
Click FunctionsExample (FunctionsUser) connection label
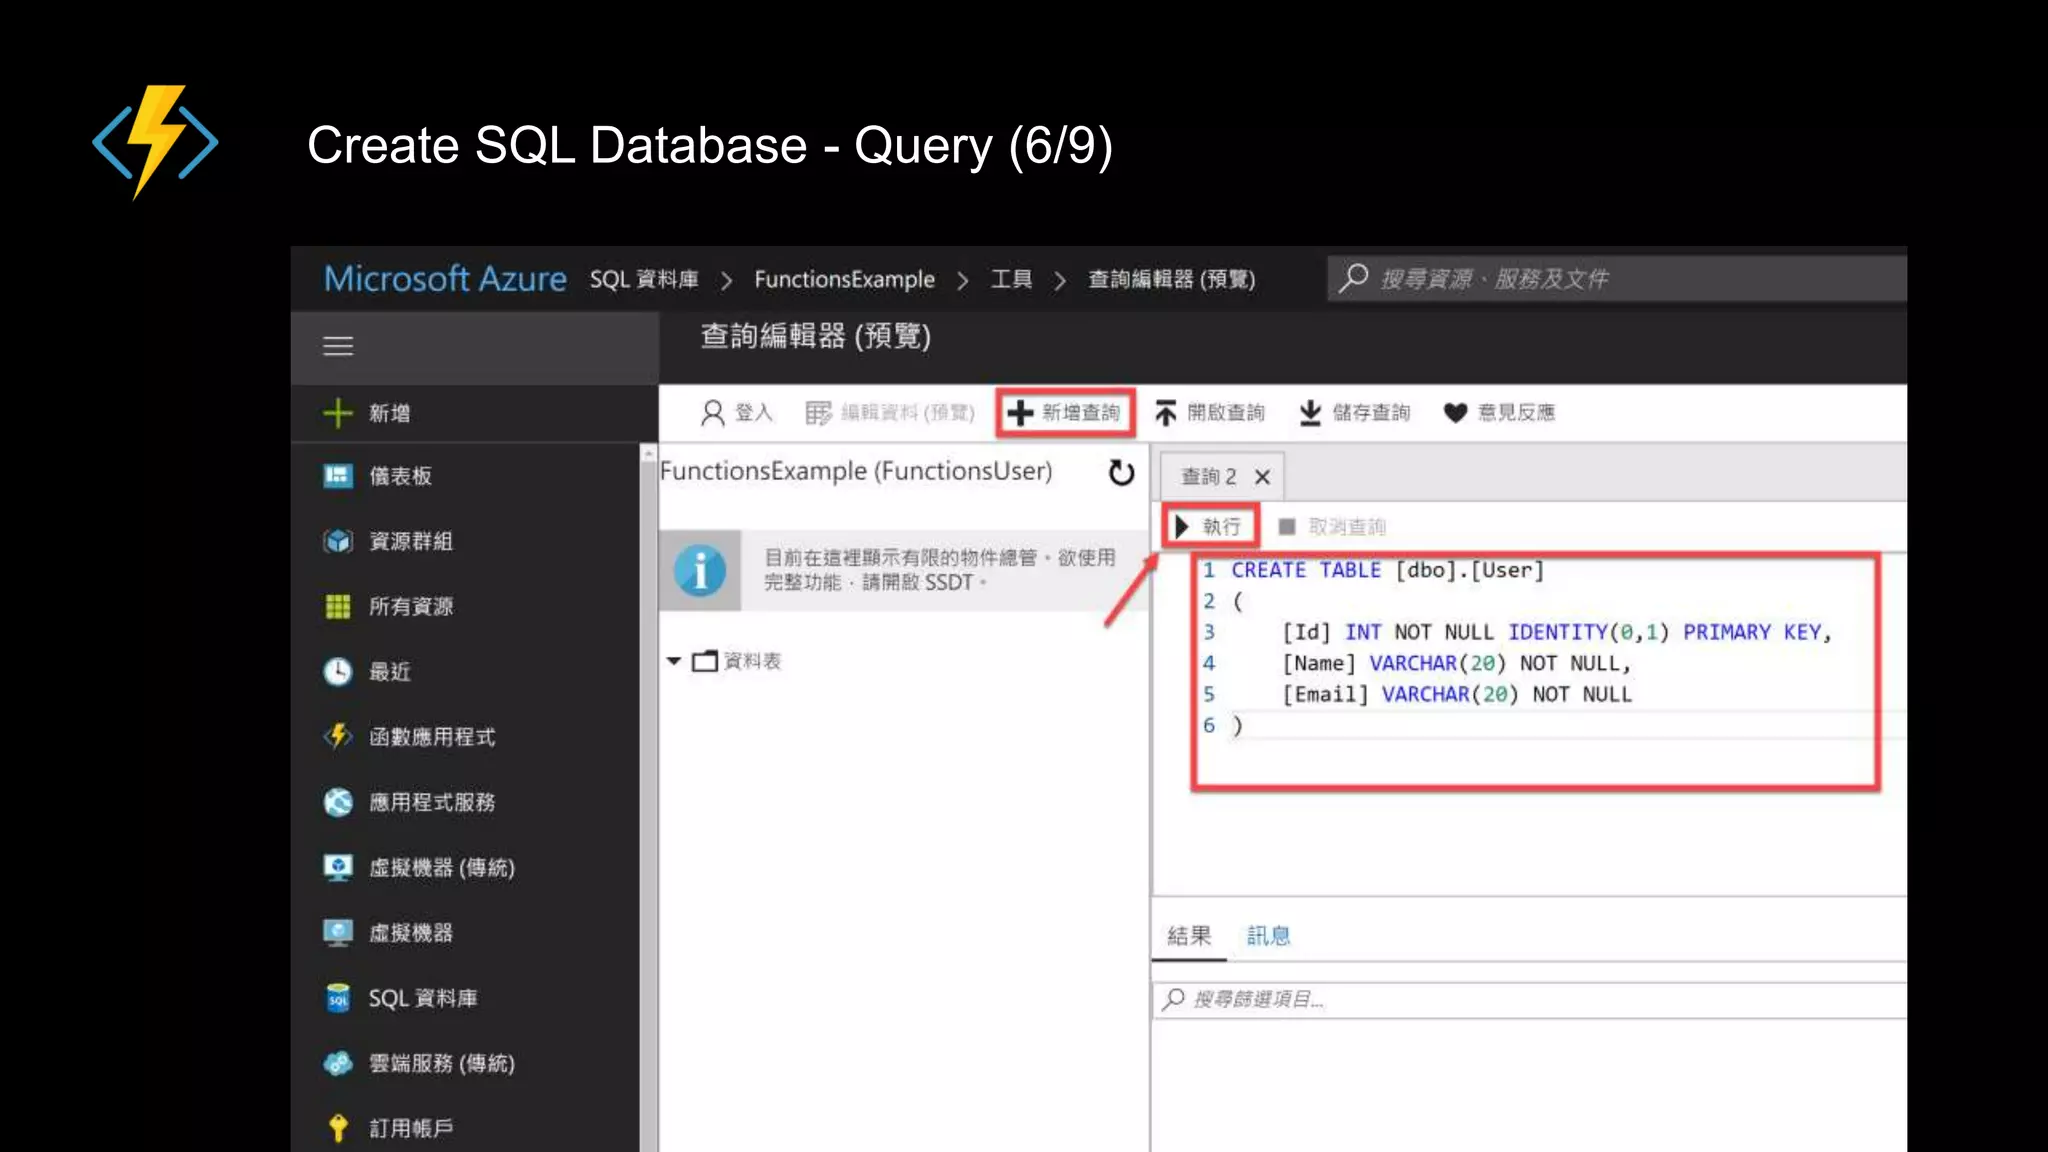[856, 471]
